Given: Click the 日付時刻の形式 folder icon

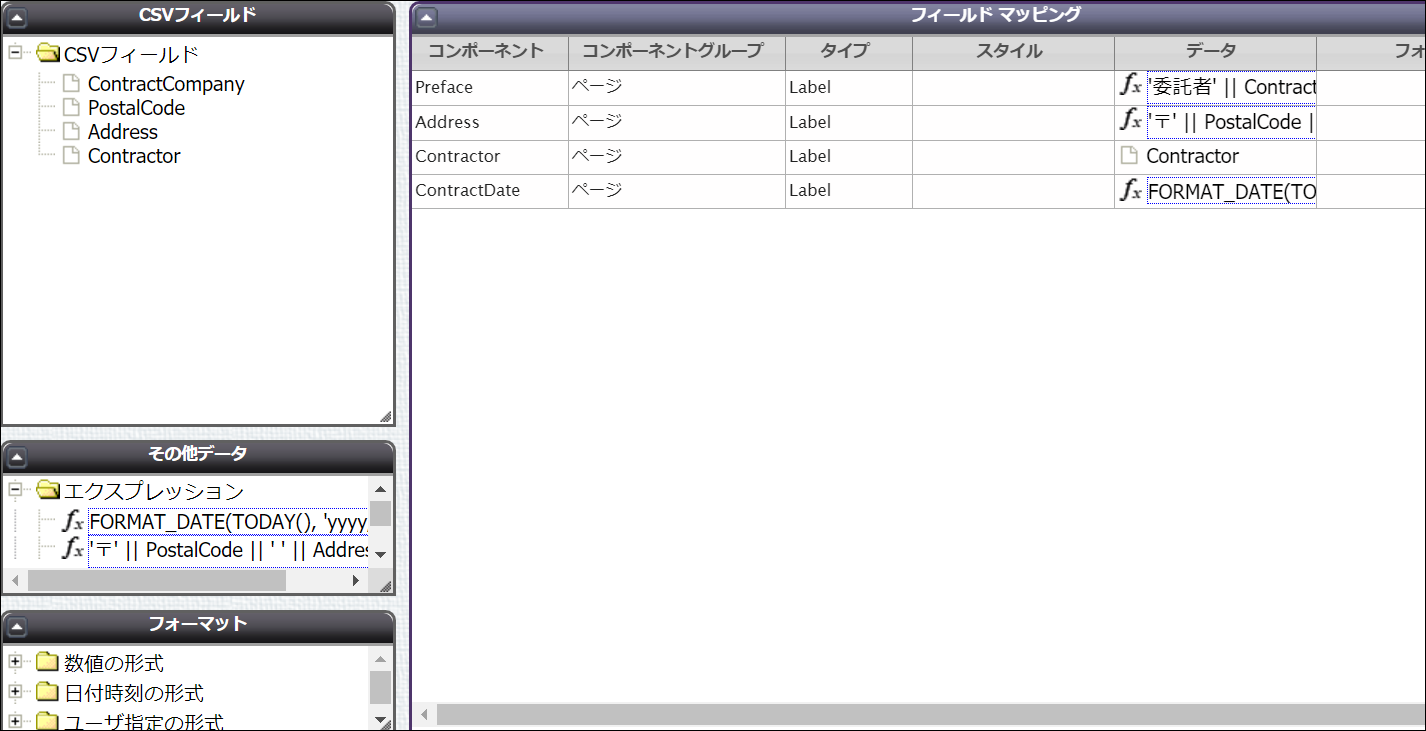Looking at the screenshot, I should [48, 692].
